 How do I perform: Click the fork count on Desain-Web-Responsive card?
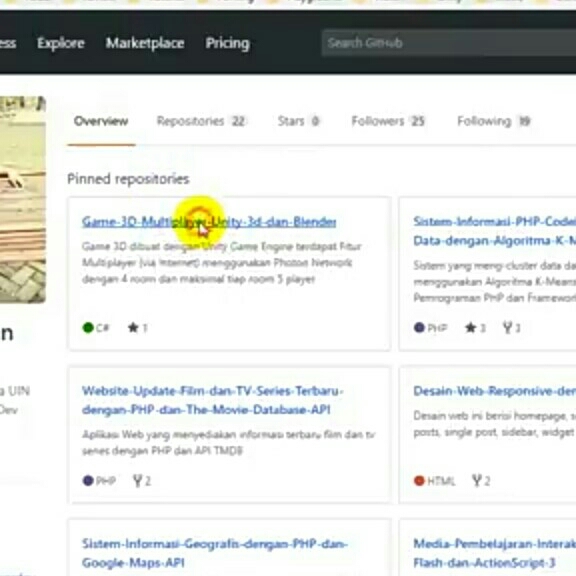coord(481,480)
